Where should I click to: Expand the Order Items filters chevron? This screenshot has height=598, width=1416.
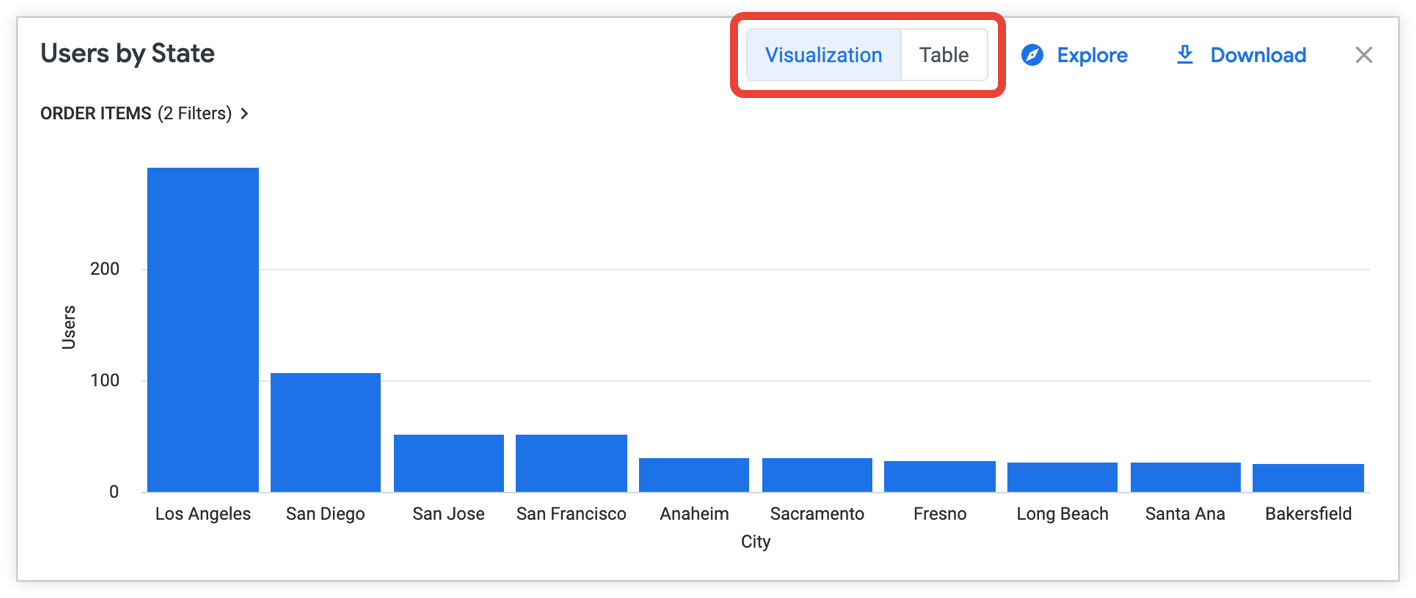coord(244,114)
